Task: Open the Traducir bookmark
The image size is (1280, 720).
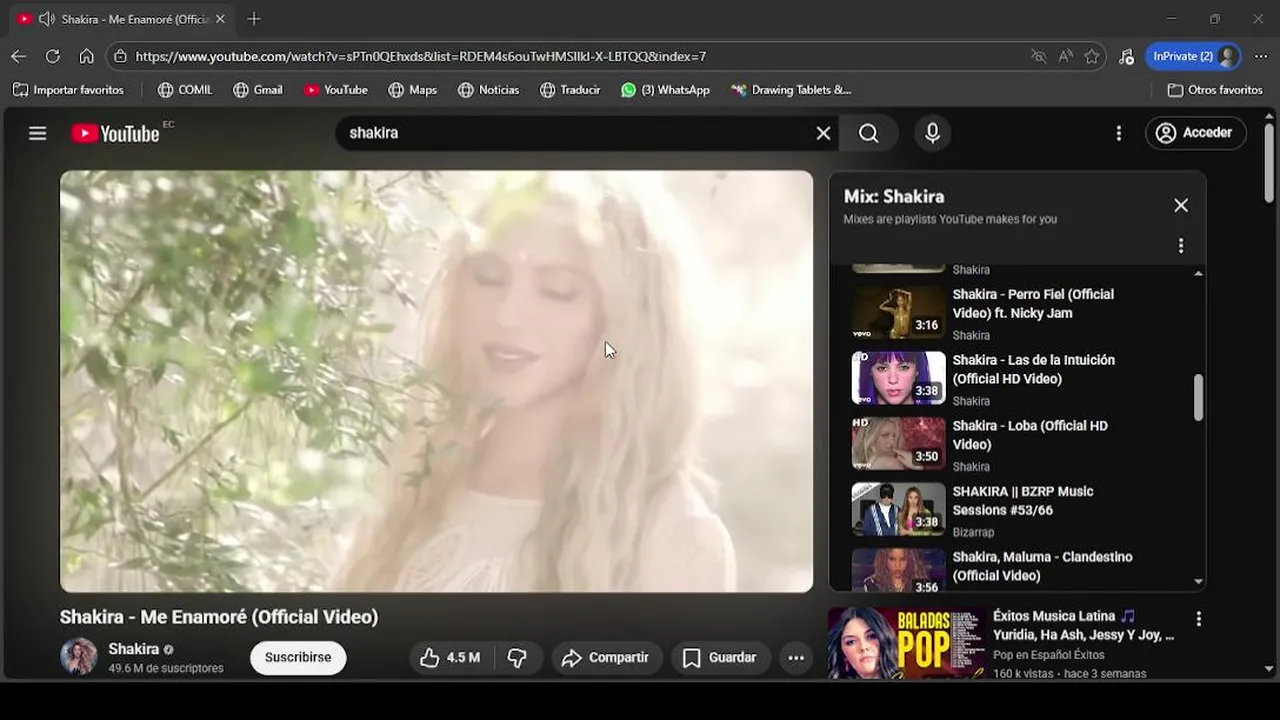Action: click(570, 90)
